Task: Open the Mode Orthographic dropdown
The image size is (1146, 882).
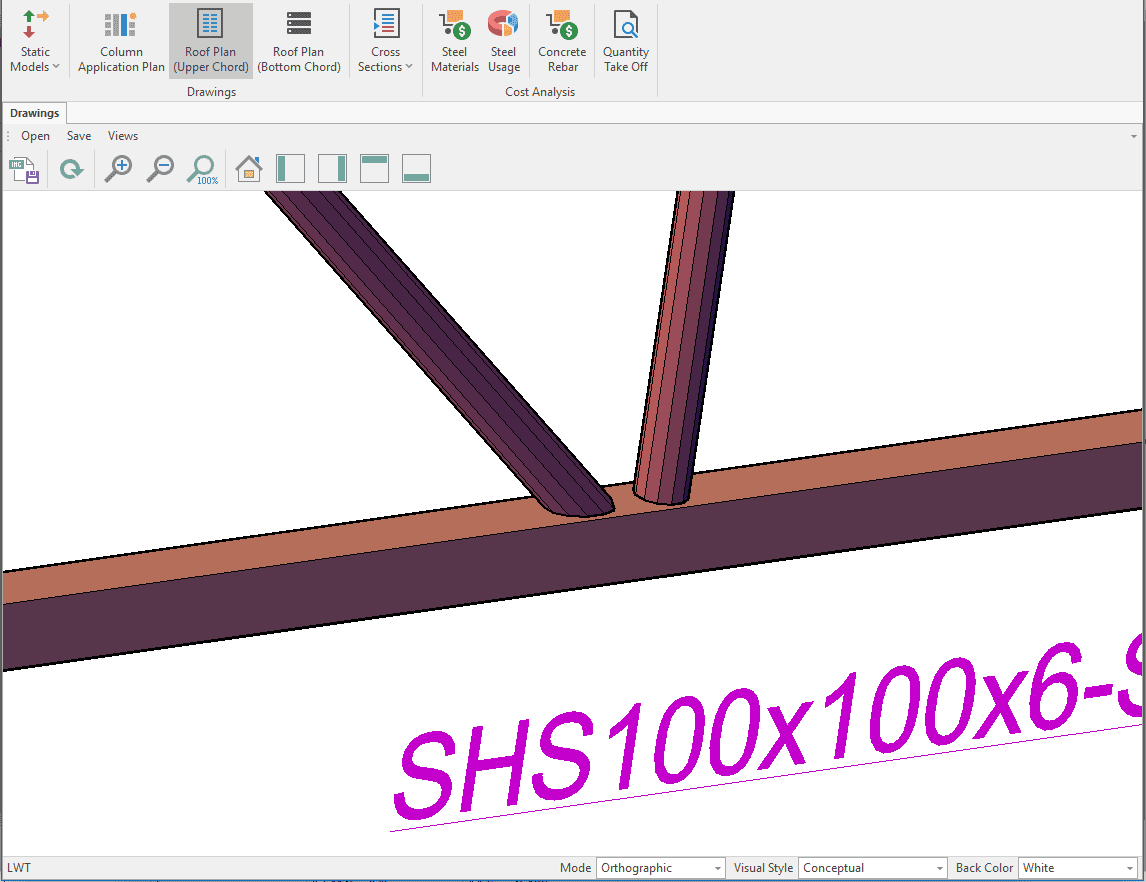Action: coord(660,868)
